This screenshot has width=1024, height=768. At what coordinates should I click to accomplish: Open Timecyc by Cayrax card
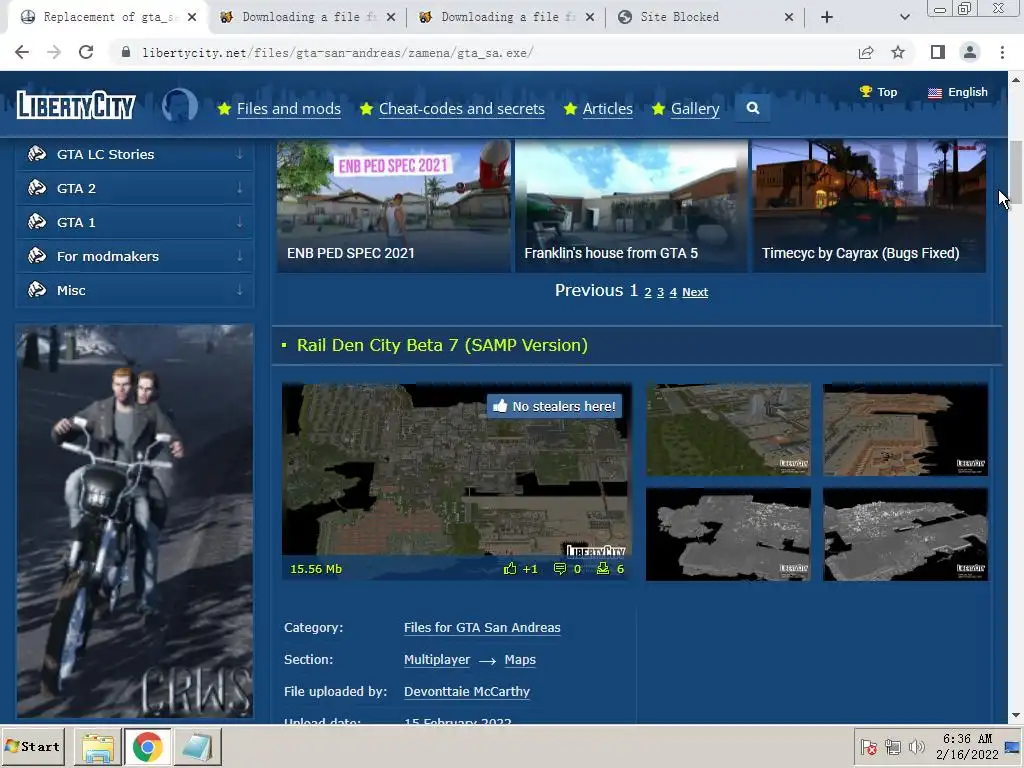click(x=869, y=205)
